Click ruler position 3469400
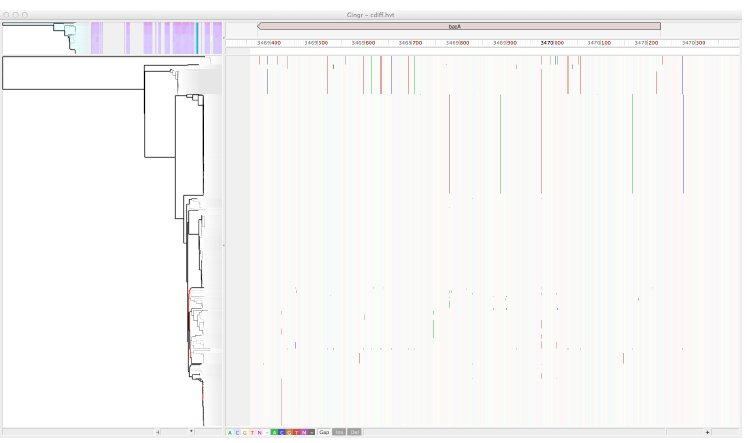 click(x=269, y=43)
